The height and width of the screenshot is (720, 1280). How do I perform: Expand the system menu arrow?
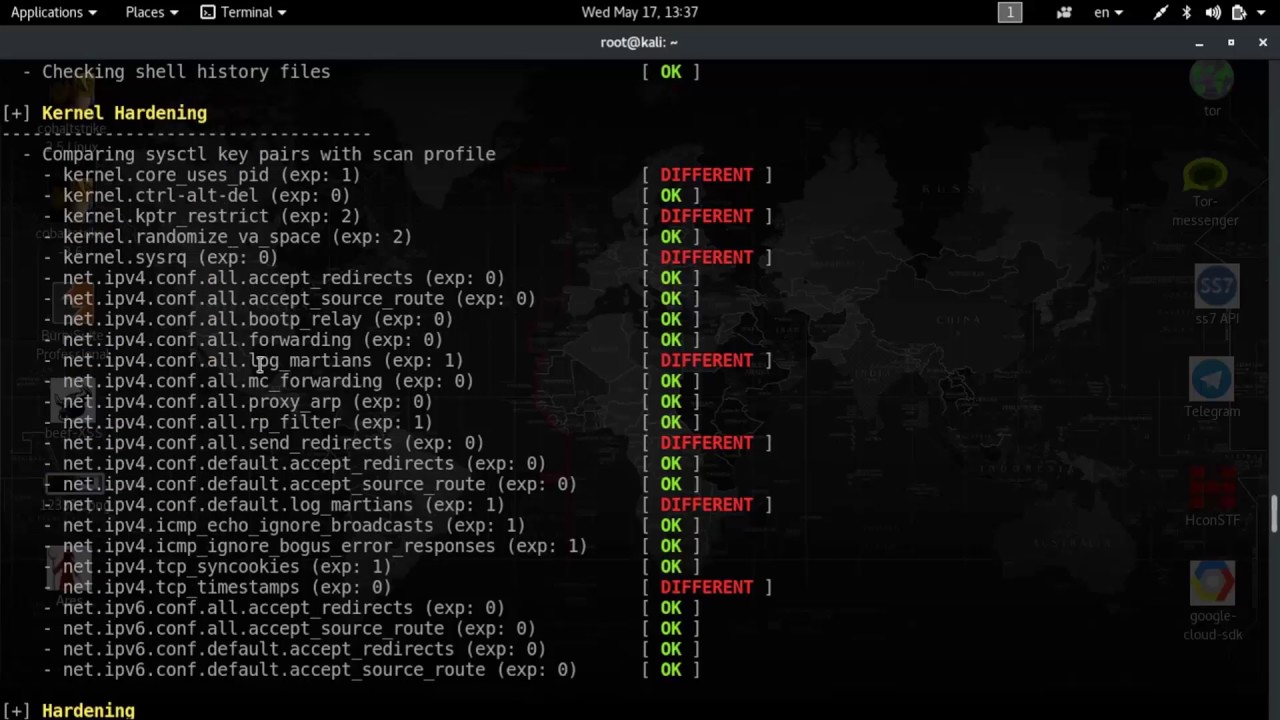[1263, 12]
